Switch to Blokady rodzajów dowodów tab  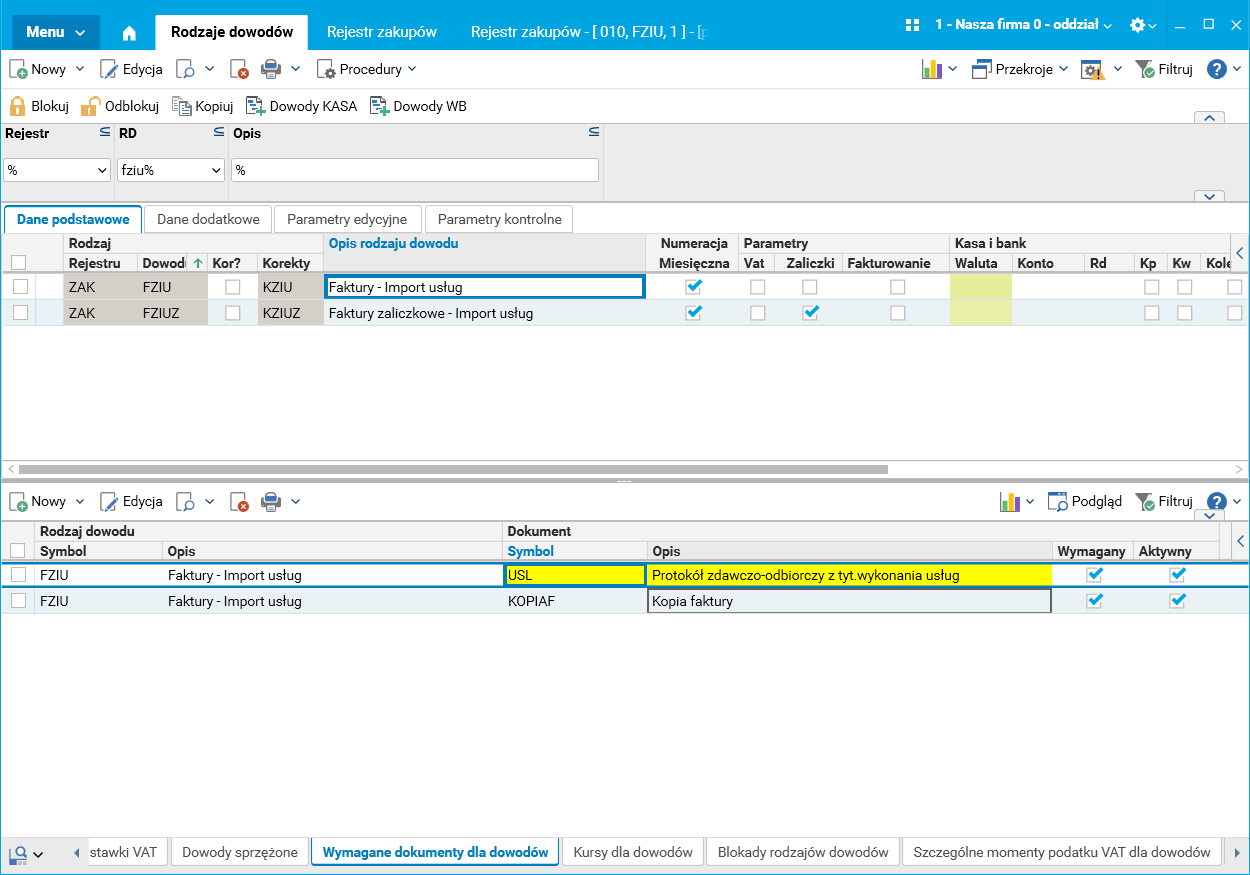803,852
